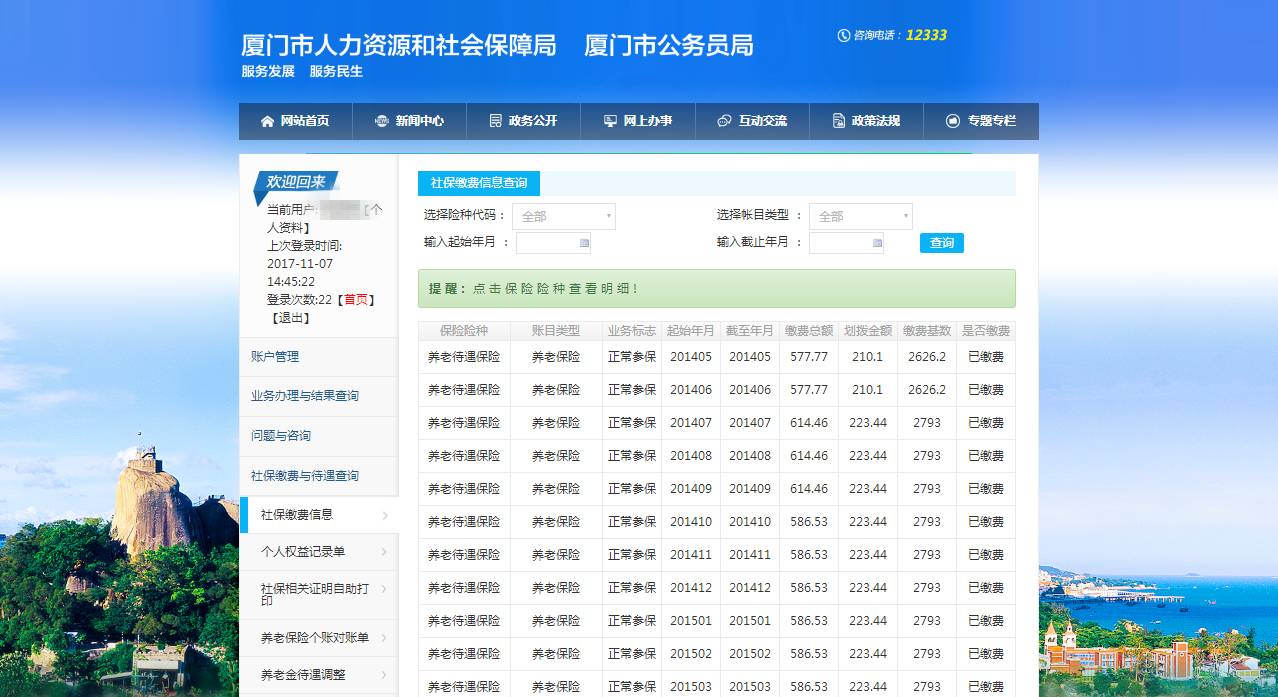Click the globe icon beside 新闻中心
Screen dimensions: 1278x697
click(x=381, y=121)
